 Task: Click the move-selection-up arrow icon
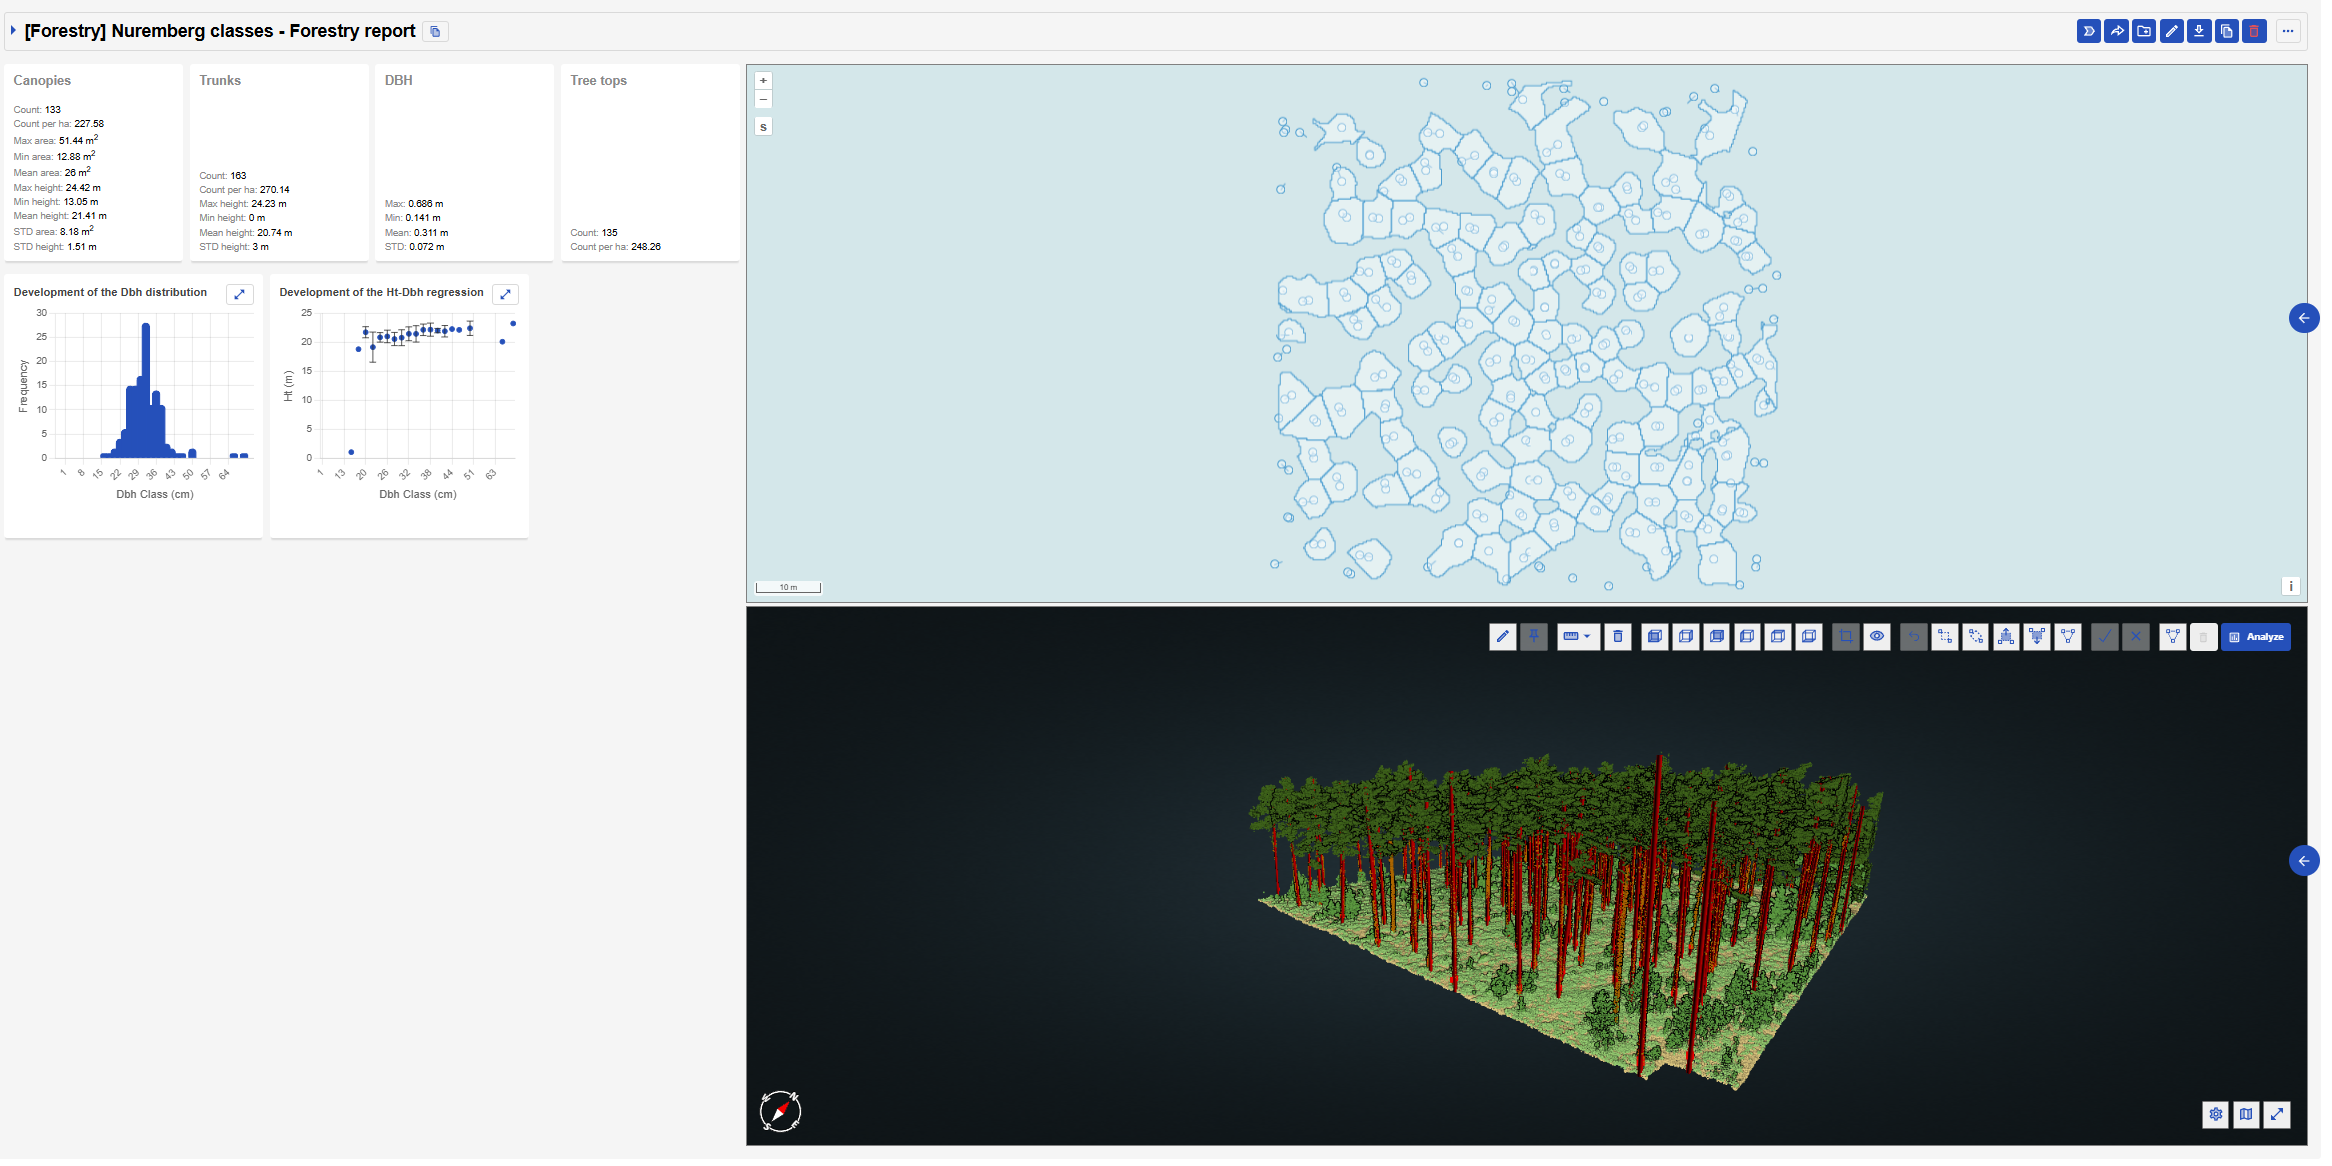click(x=2006, y=636)
